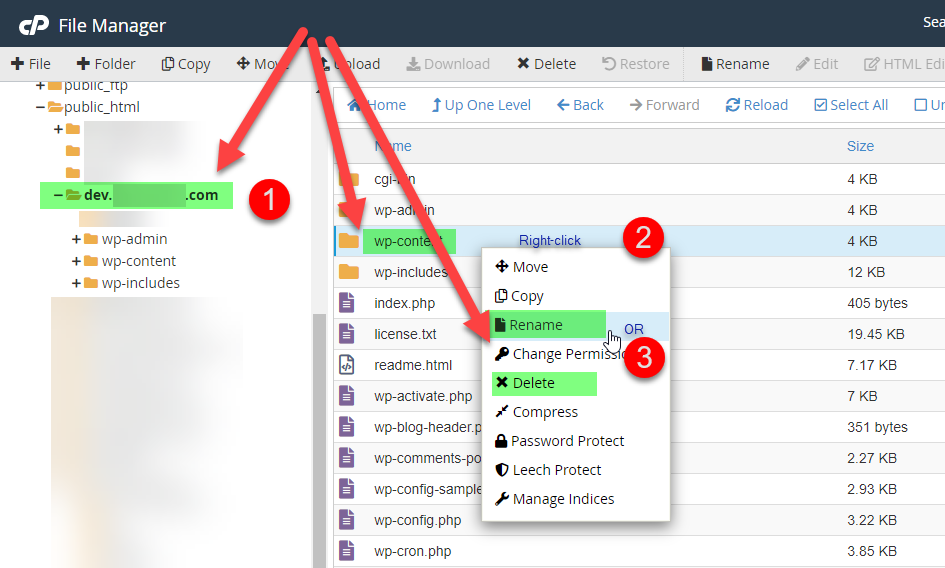Select the readme.html file name
Viewport: 945px width, 568px height.
coord(413,365)
